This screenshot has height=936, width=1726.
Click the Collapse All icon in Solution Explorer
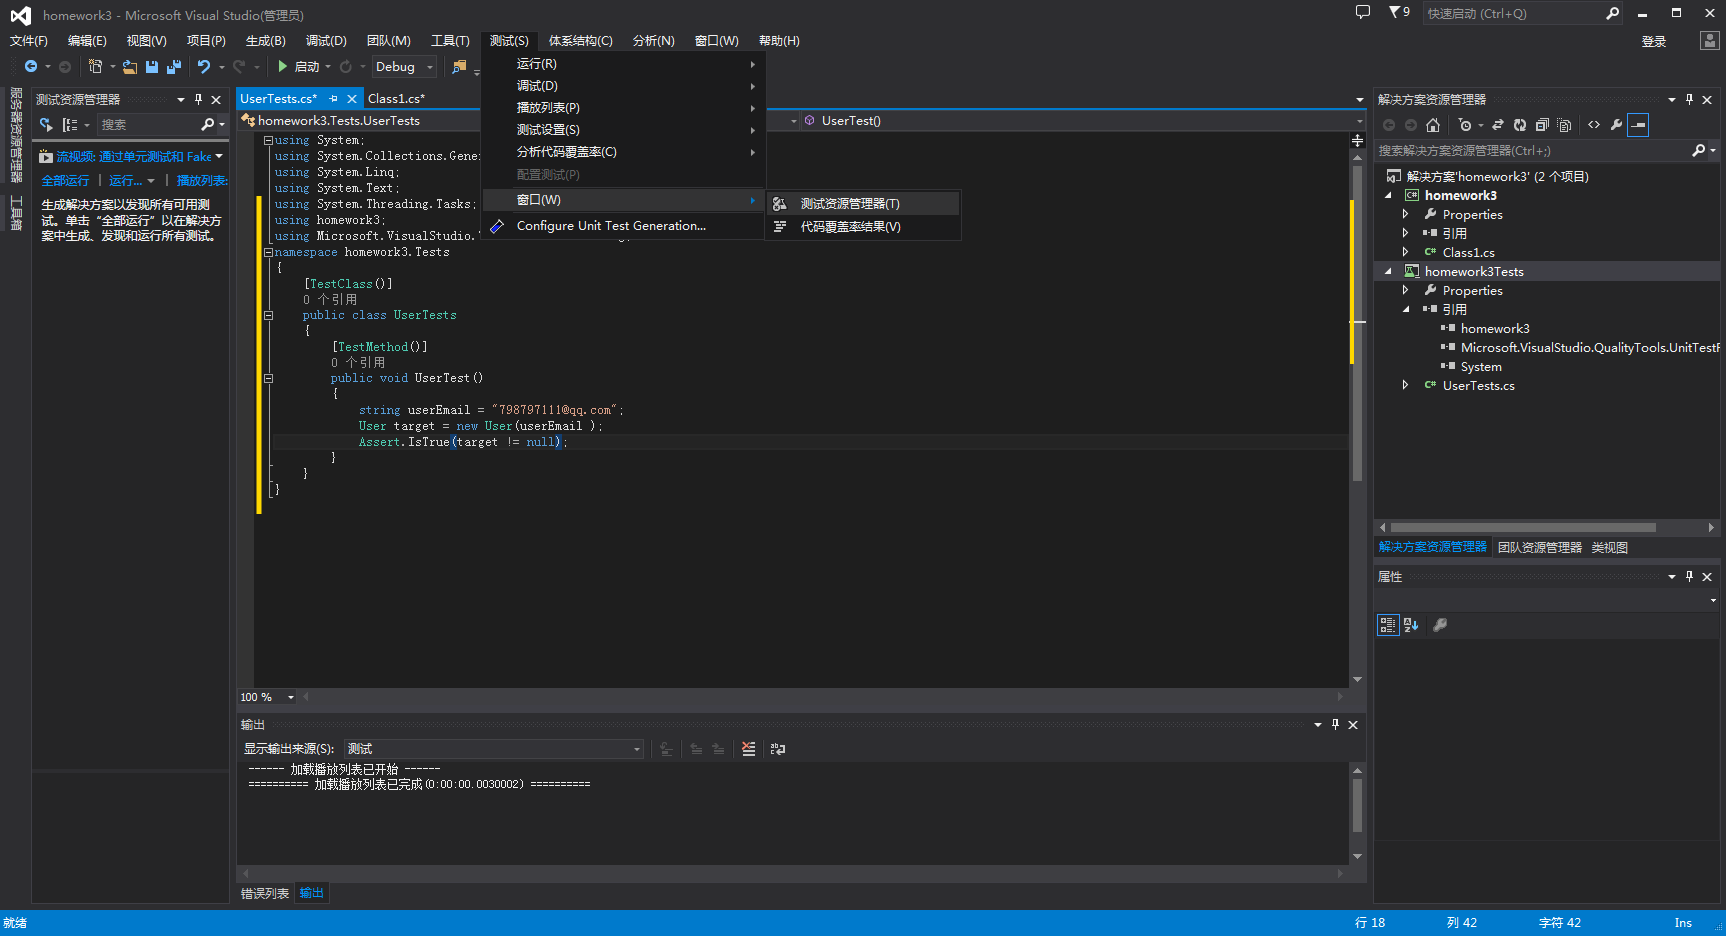(1542, 125)
